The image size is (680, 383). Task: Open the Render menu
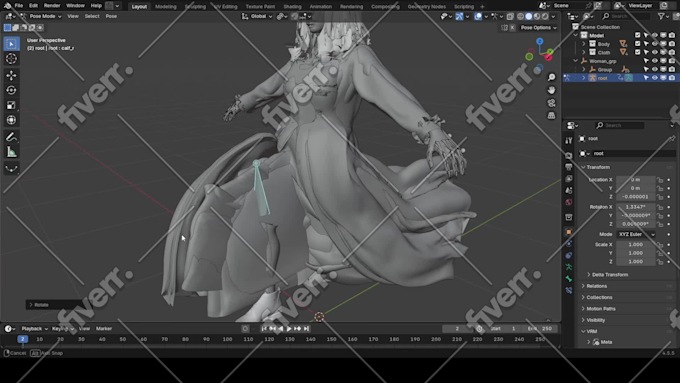52,6
